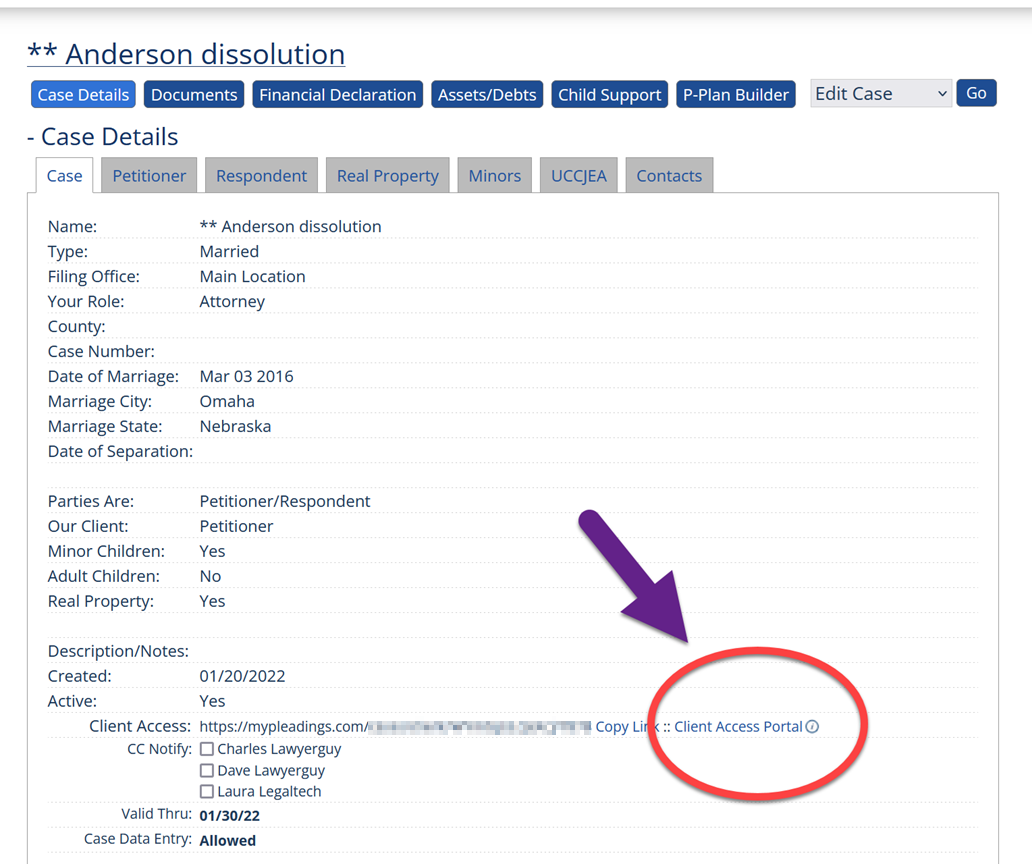Open the Client Access Portal info icon
The width and height of the screenshot is (1032, 864).
point(812,726)
